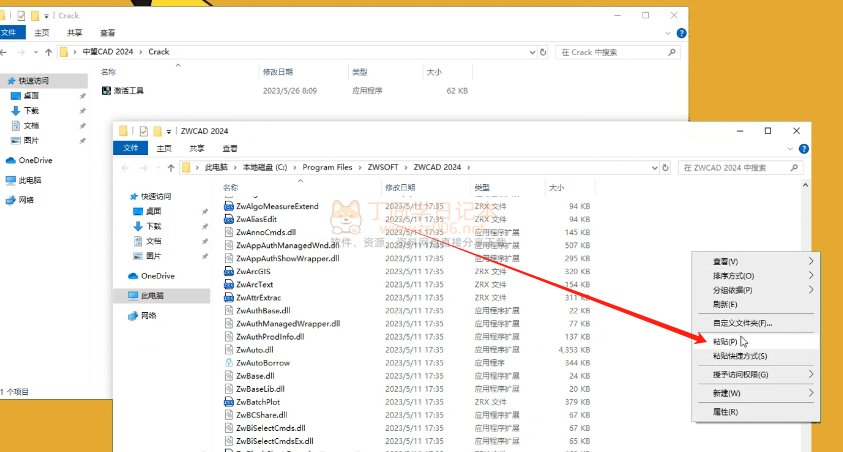The height and width of the screenshot is (452, 843).
Task: Go up one folder in Crack window
Action: 49,52
